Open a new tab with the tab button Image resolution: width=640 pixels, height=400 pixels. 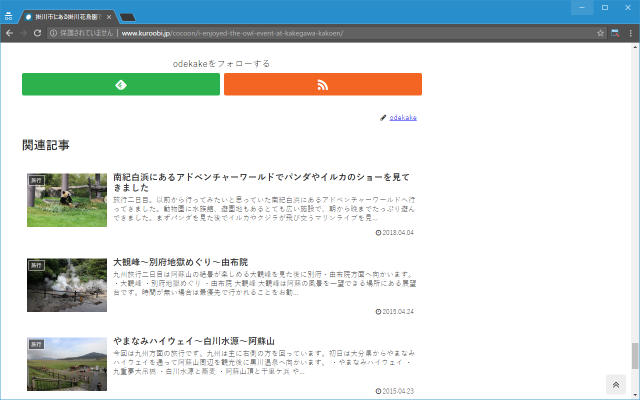[x=128, y=17]
